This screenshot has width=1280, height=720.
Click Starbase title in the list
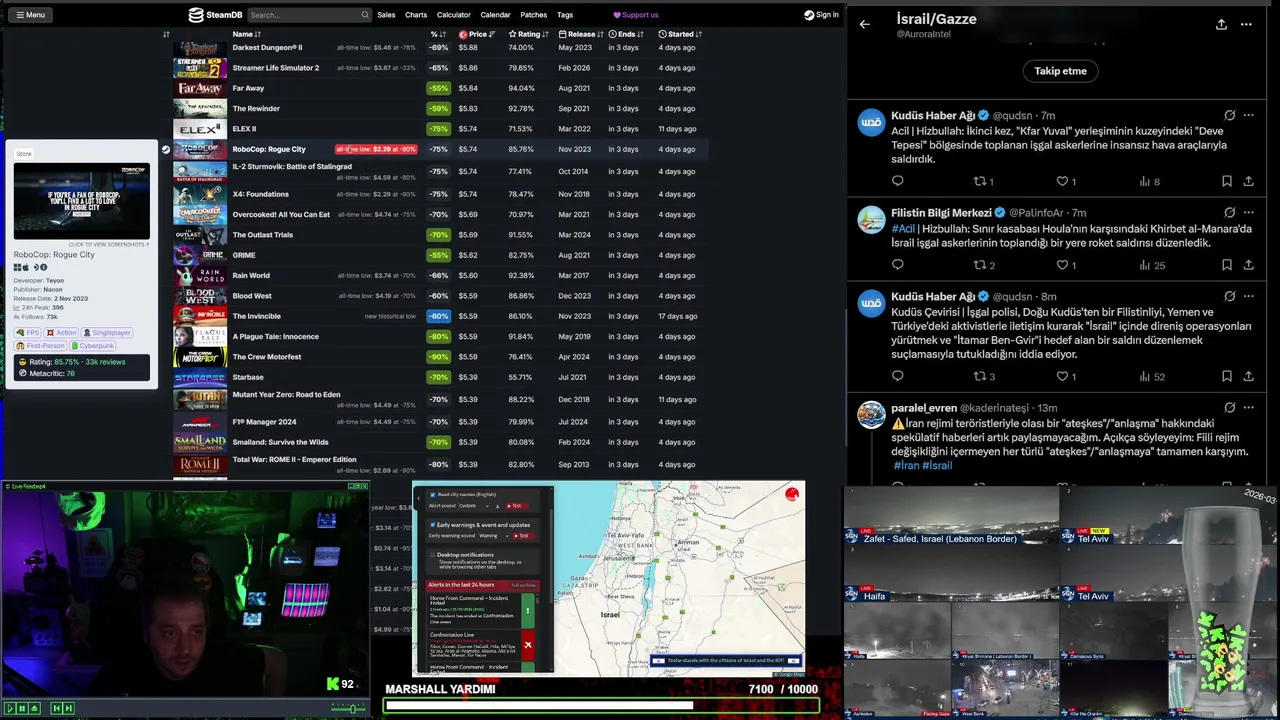click(x=248, y=377)
